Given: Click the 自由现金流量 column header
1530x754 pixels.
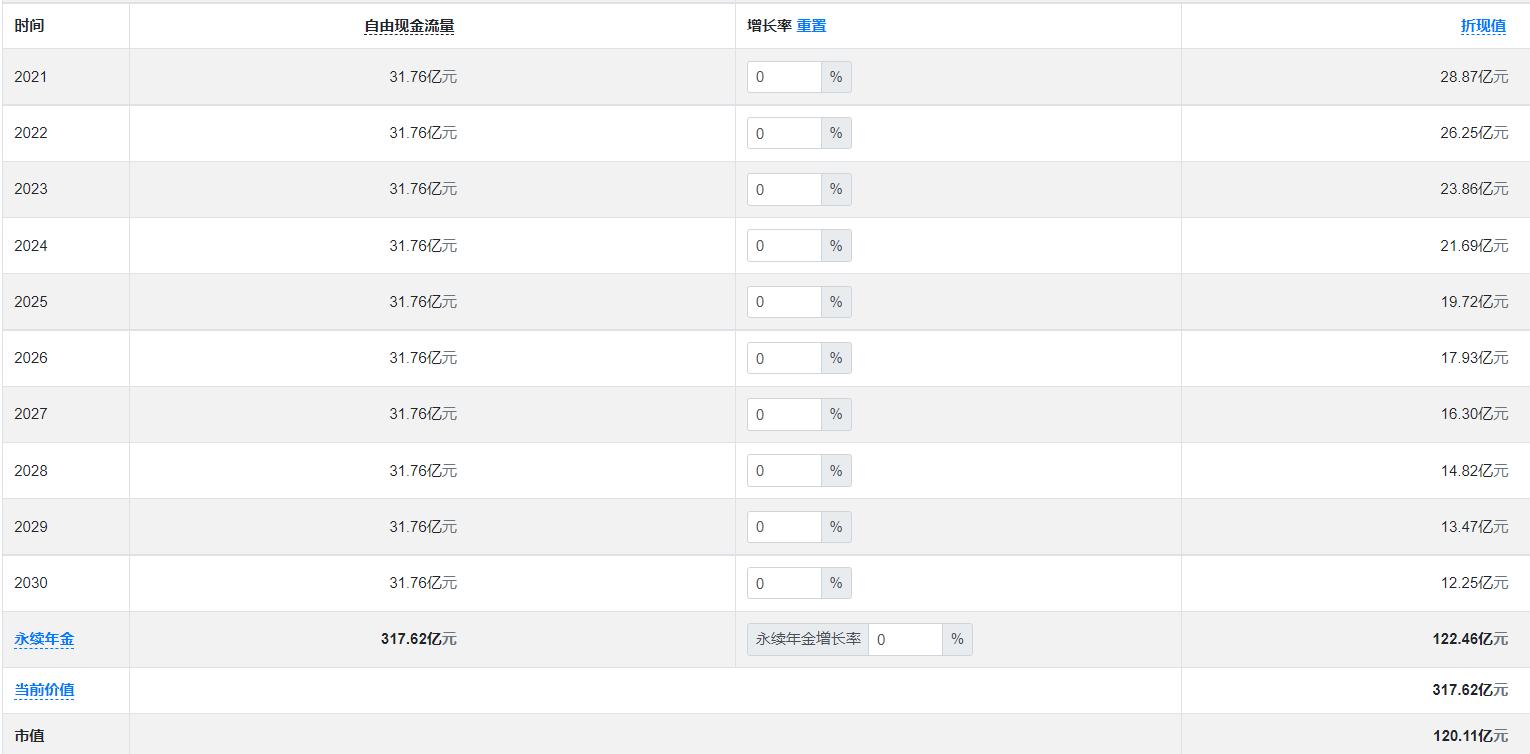Looking at the screenshot, I should point(408,26).
